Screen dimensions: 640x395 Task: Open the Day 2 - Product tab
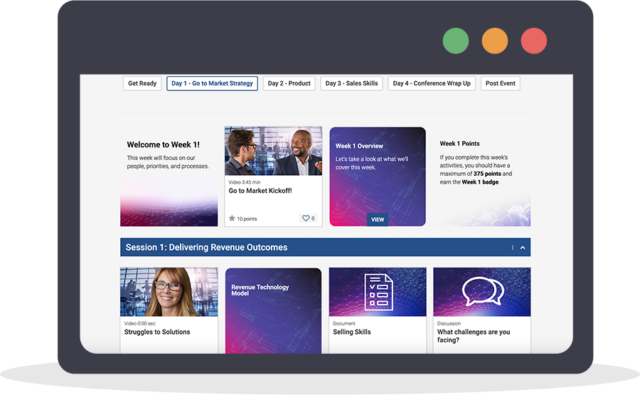[x=289, y=83]
